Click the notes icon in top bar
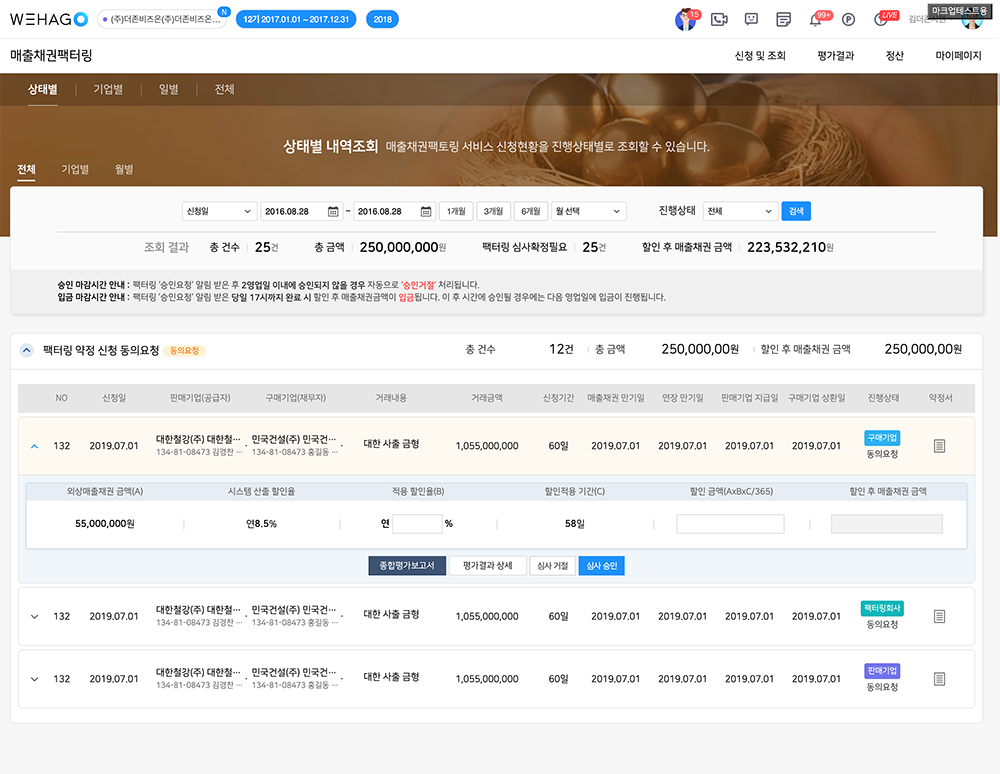 coord(783,19)
